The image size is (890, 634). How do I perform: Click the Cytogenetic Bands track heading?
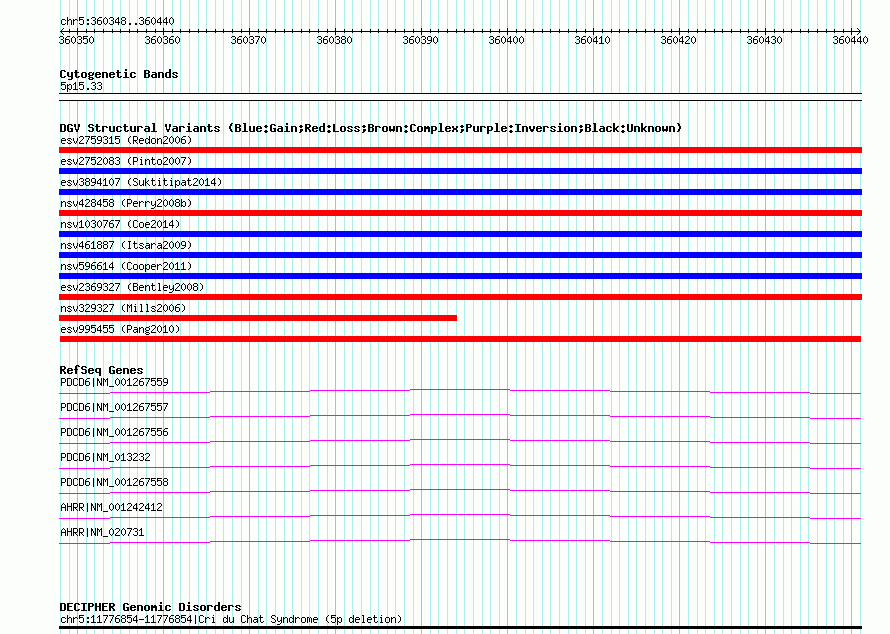pos(119,74)
